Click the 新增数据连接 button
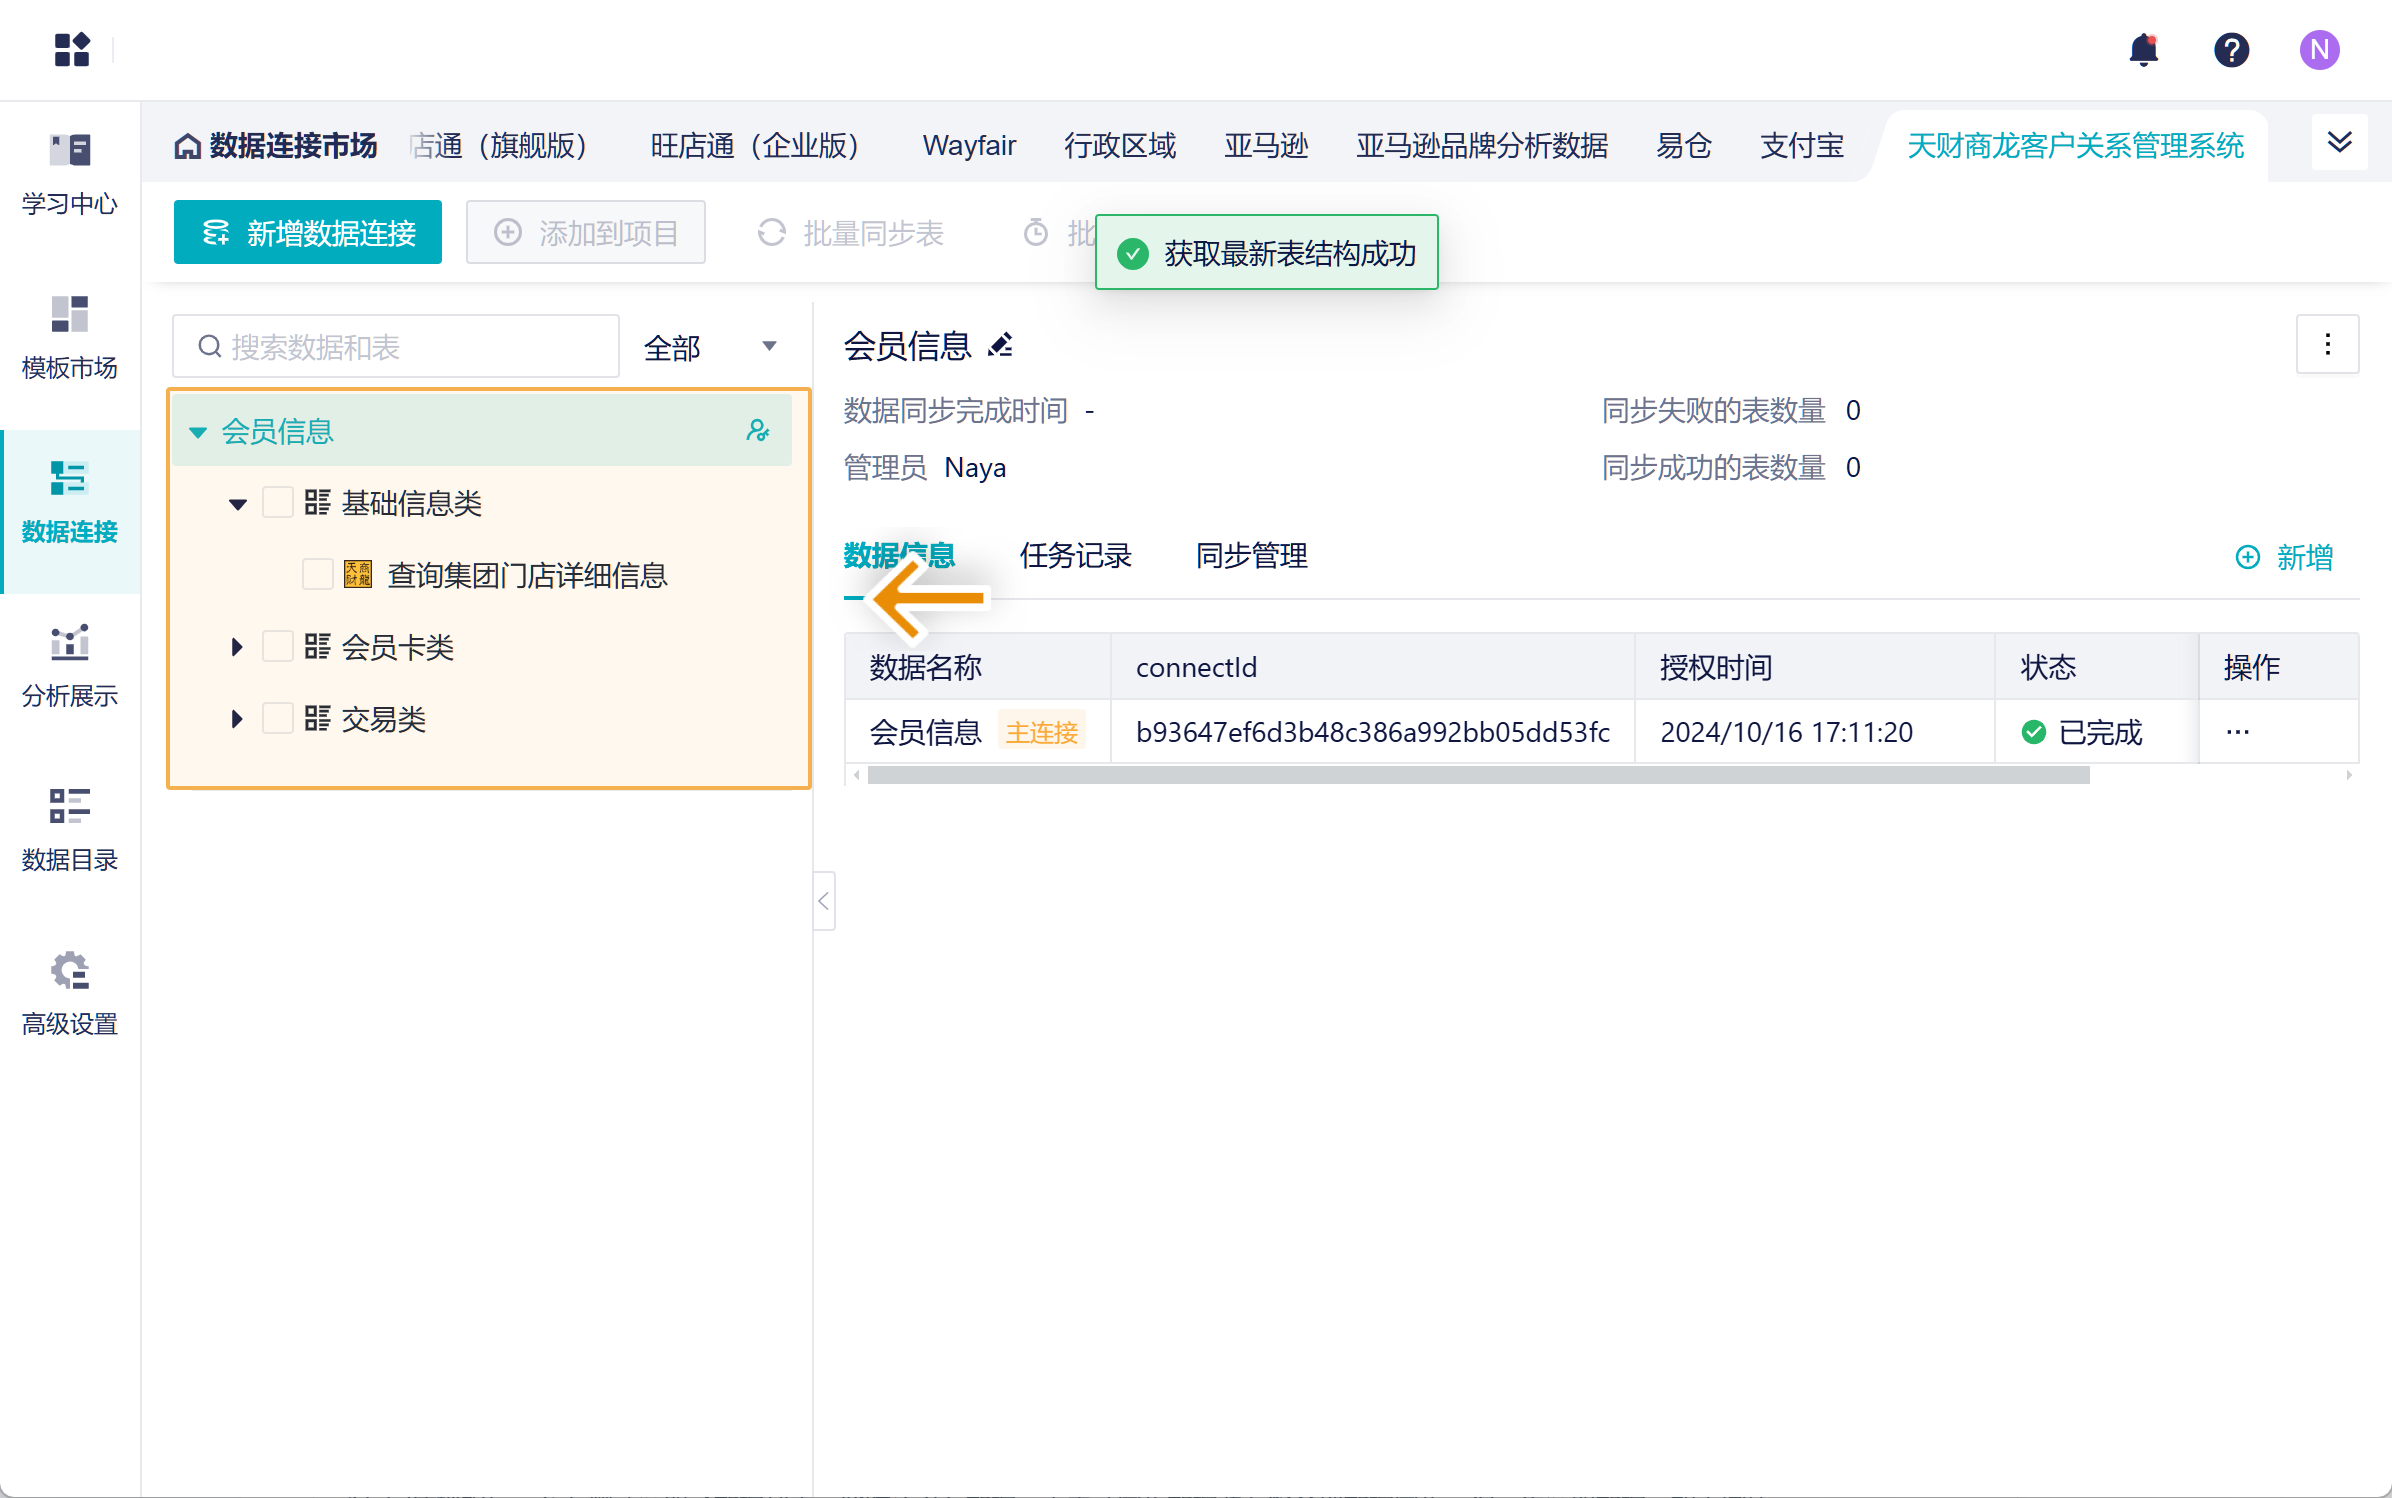 (x=308, y=233)
